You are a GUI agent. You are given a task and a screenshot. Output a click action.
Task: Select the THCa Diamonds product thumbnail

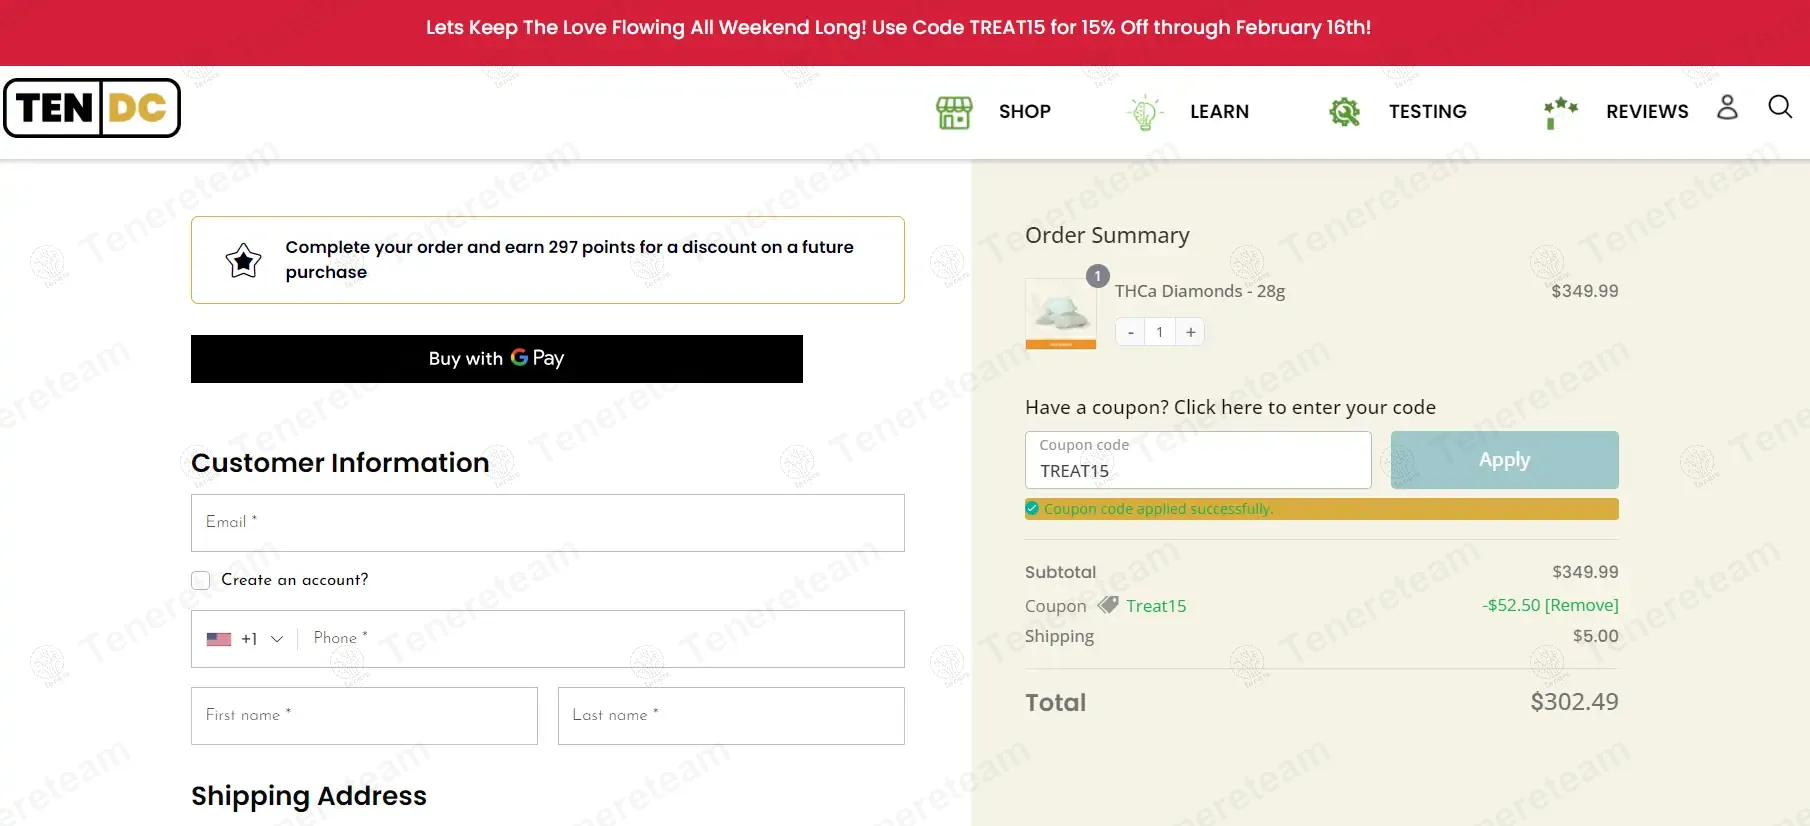[1061, 314]
